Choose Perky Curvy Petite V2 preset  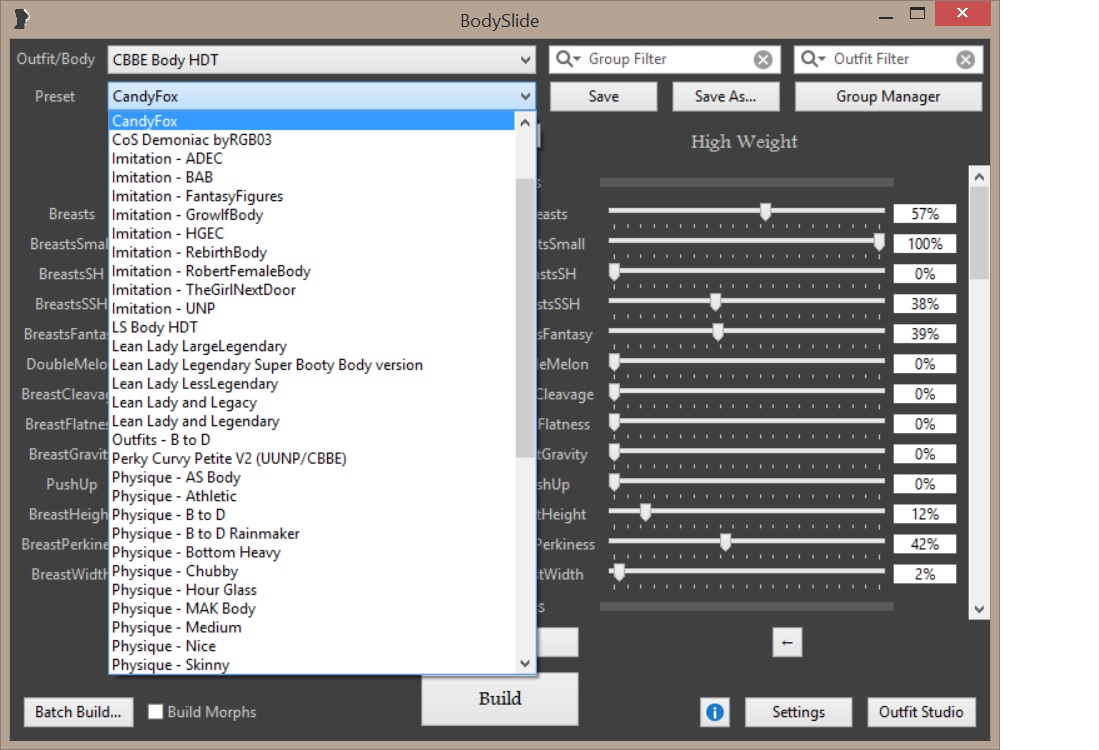(312, 458)
